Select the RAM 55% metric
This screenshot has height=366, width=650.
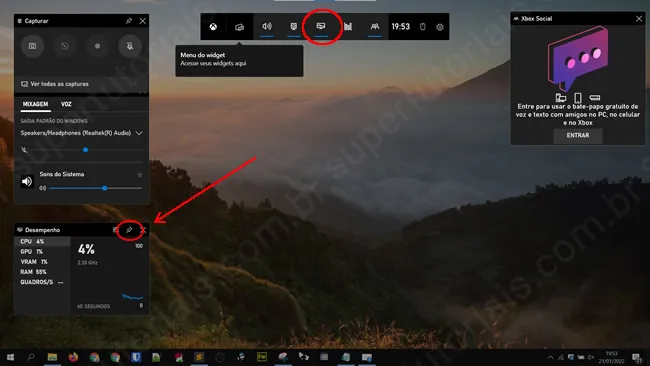pyautogui.click(x=42, y=272)
